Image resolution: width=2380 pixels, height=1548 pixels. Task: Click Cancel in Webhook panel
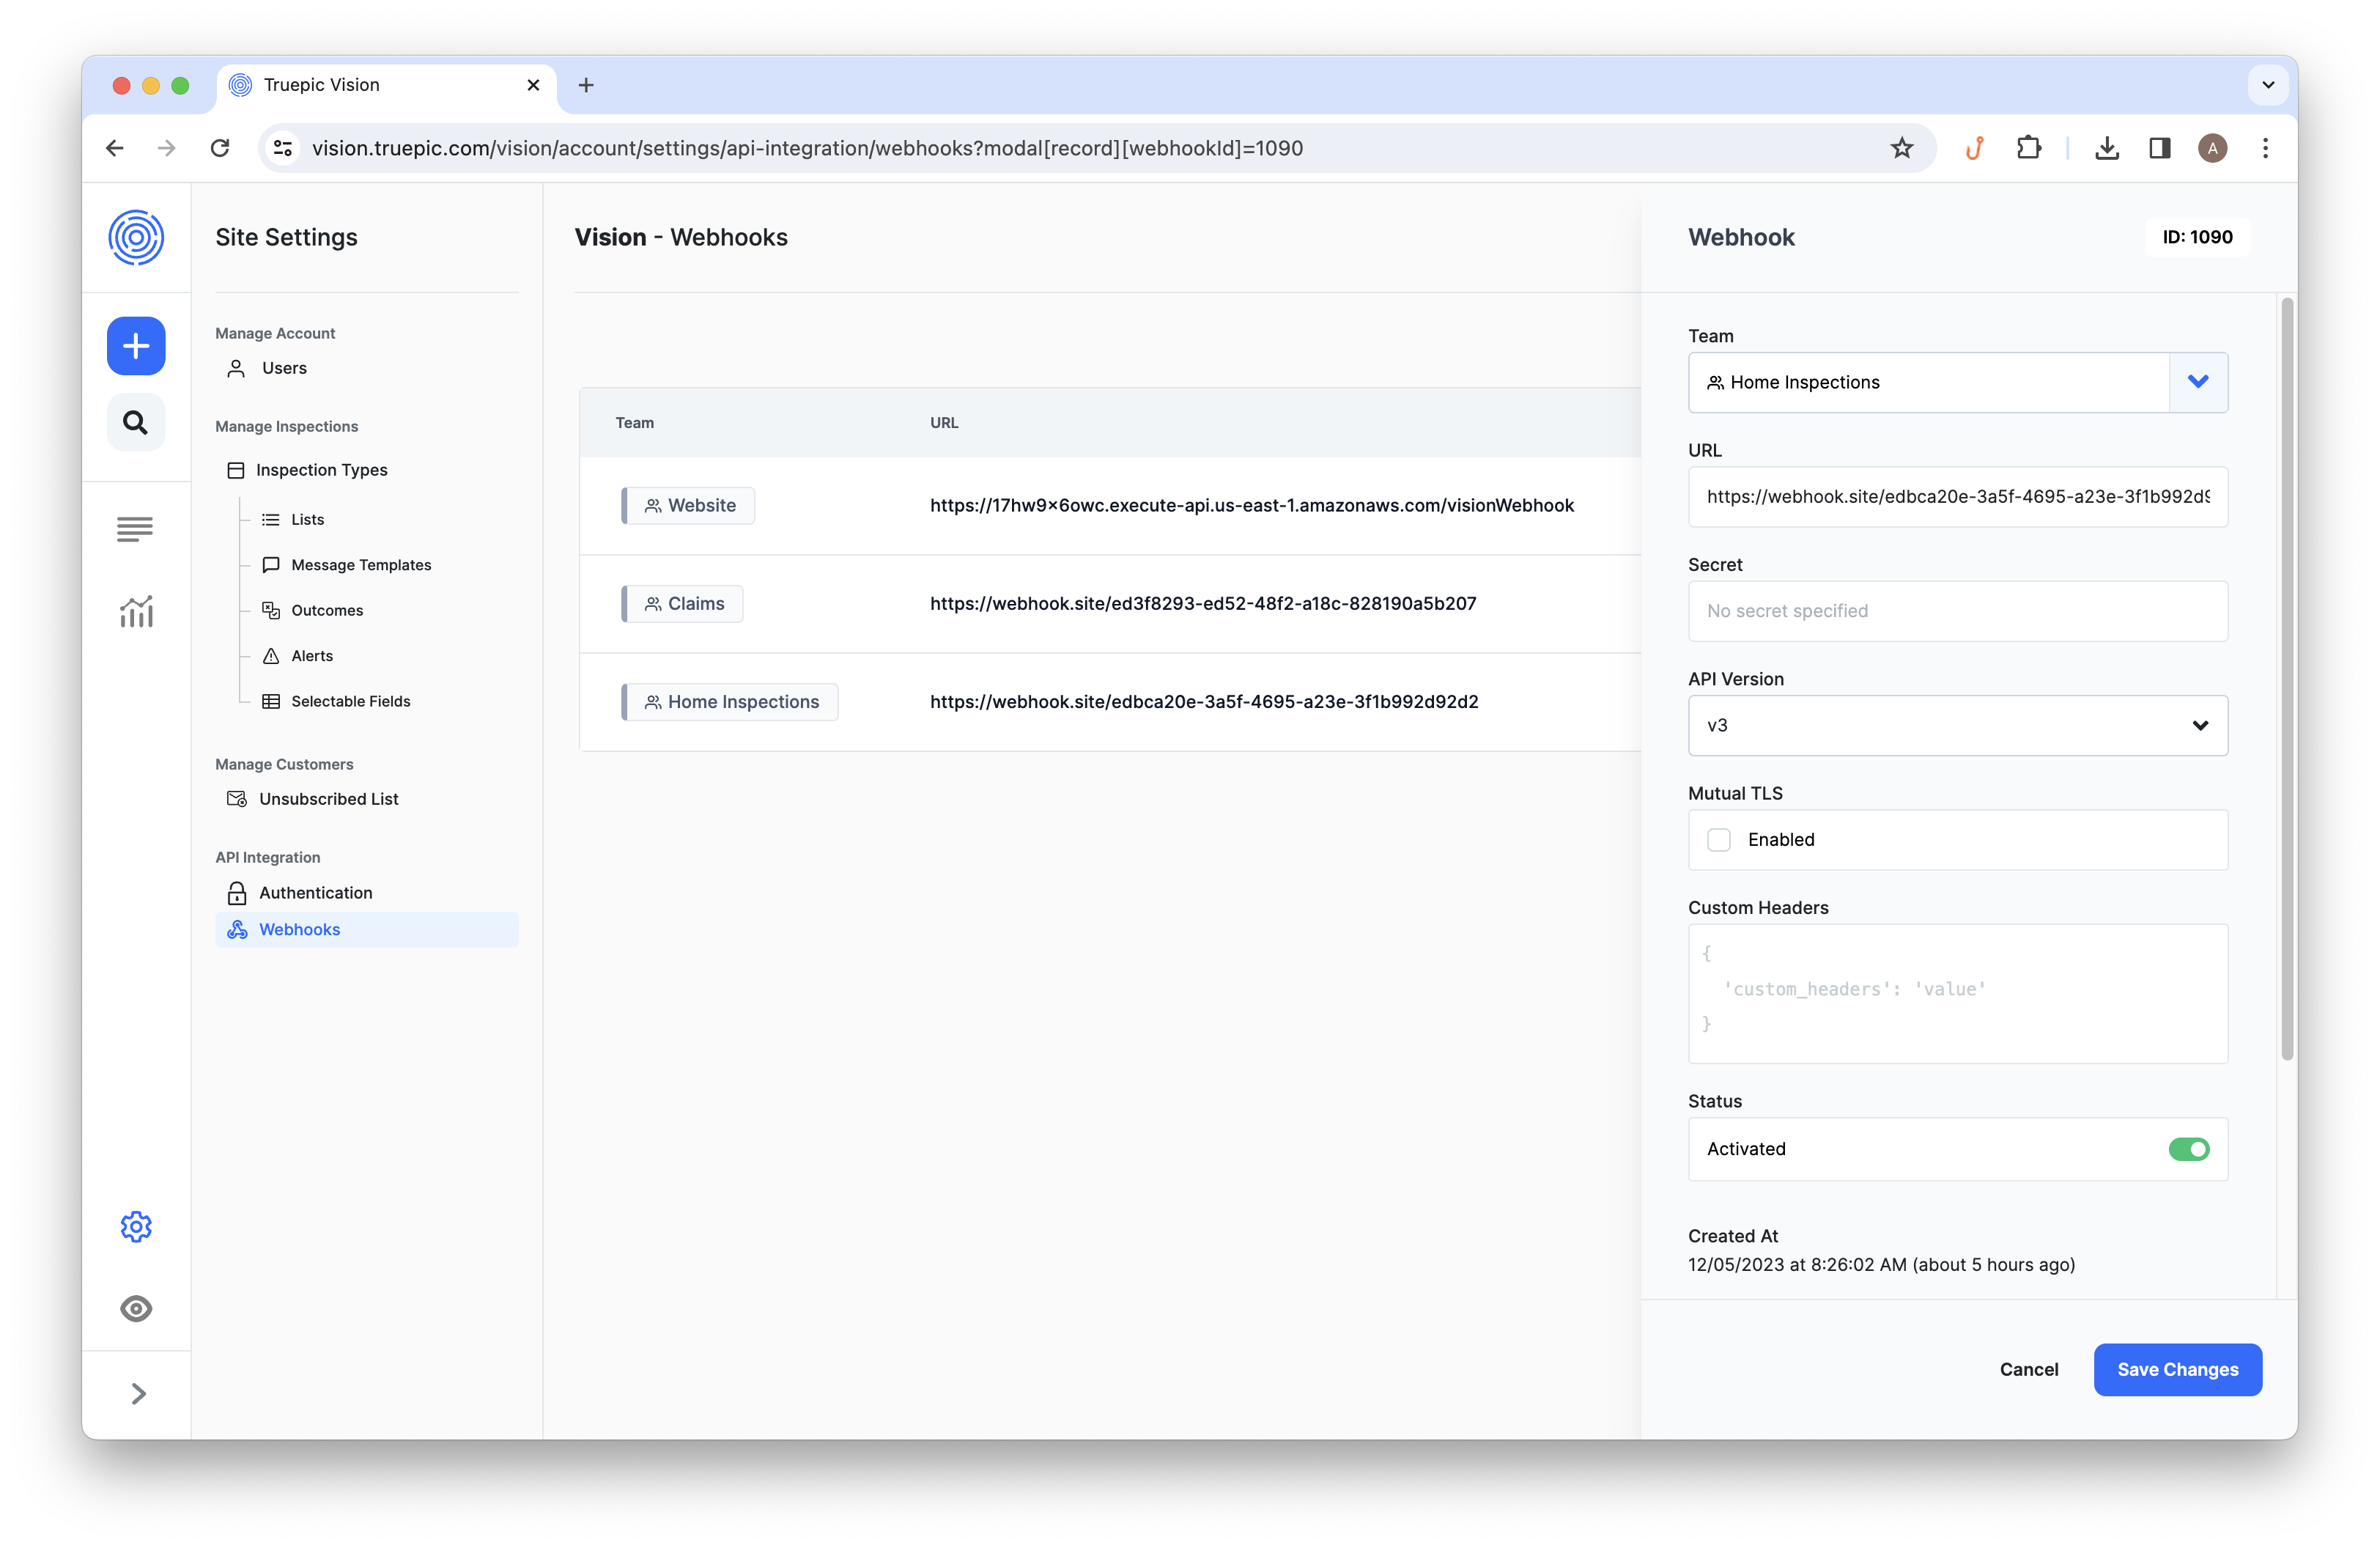click(x=2028, y=1369)
